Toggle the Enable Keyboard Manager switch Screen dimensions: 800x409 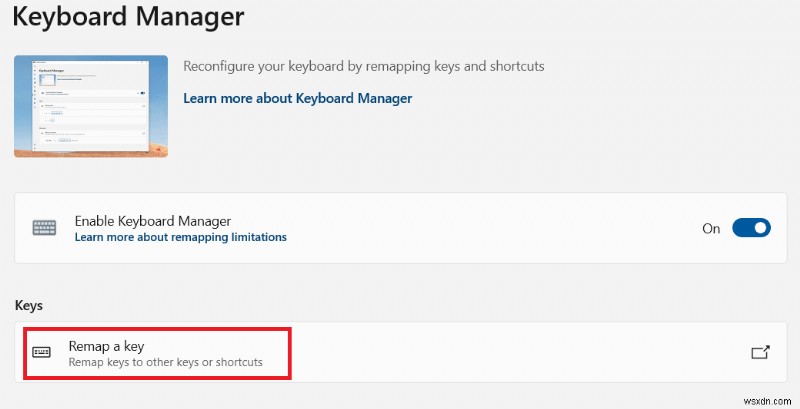click(x=751, y=228)
